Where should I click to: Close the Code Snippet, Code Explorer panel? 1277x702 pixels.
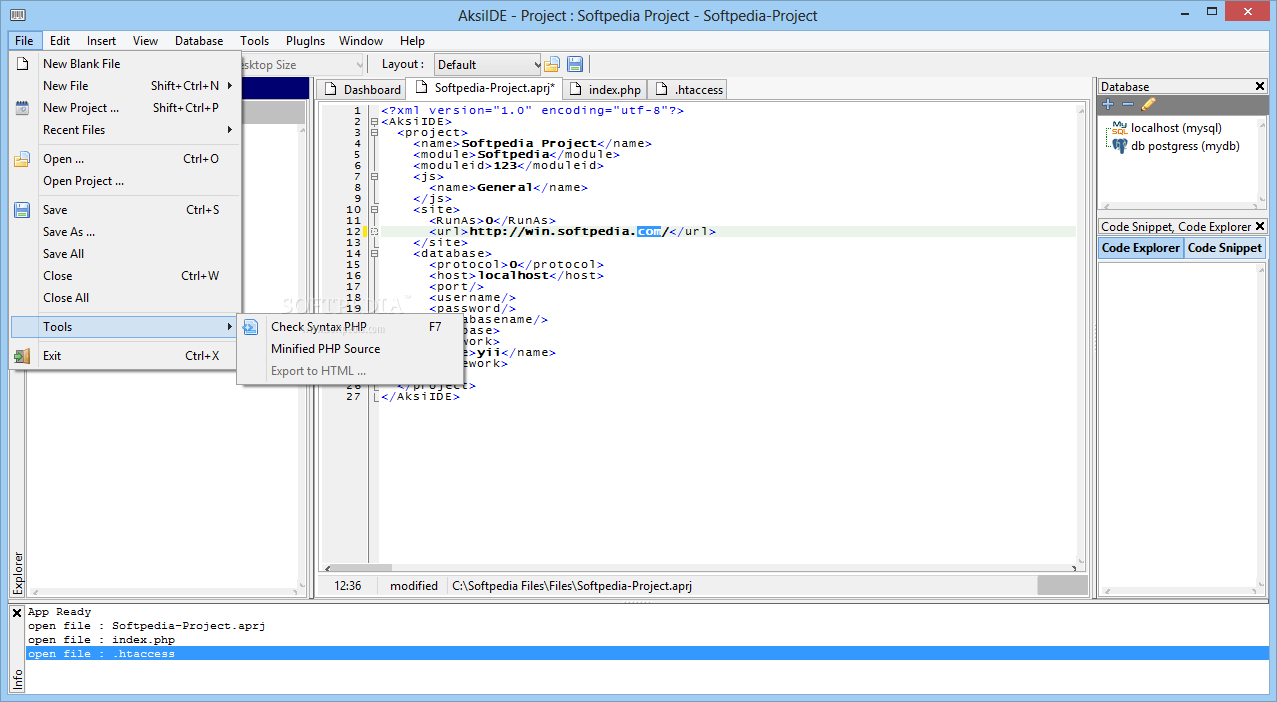[1260, 226]
